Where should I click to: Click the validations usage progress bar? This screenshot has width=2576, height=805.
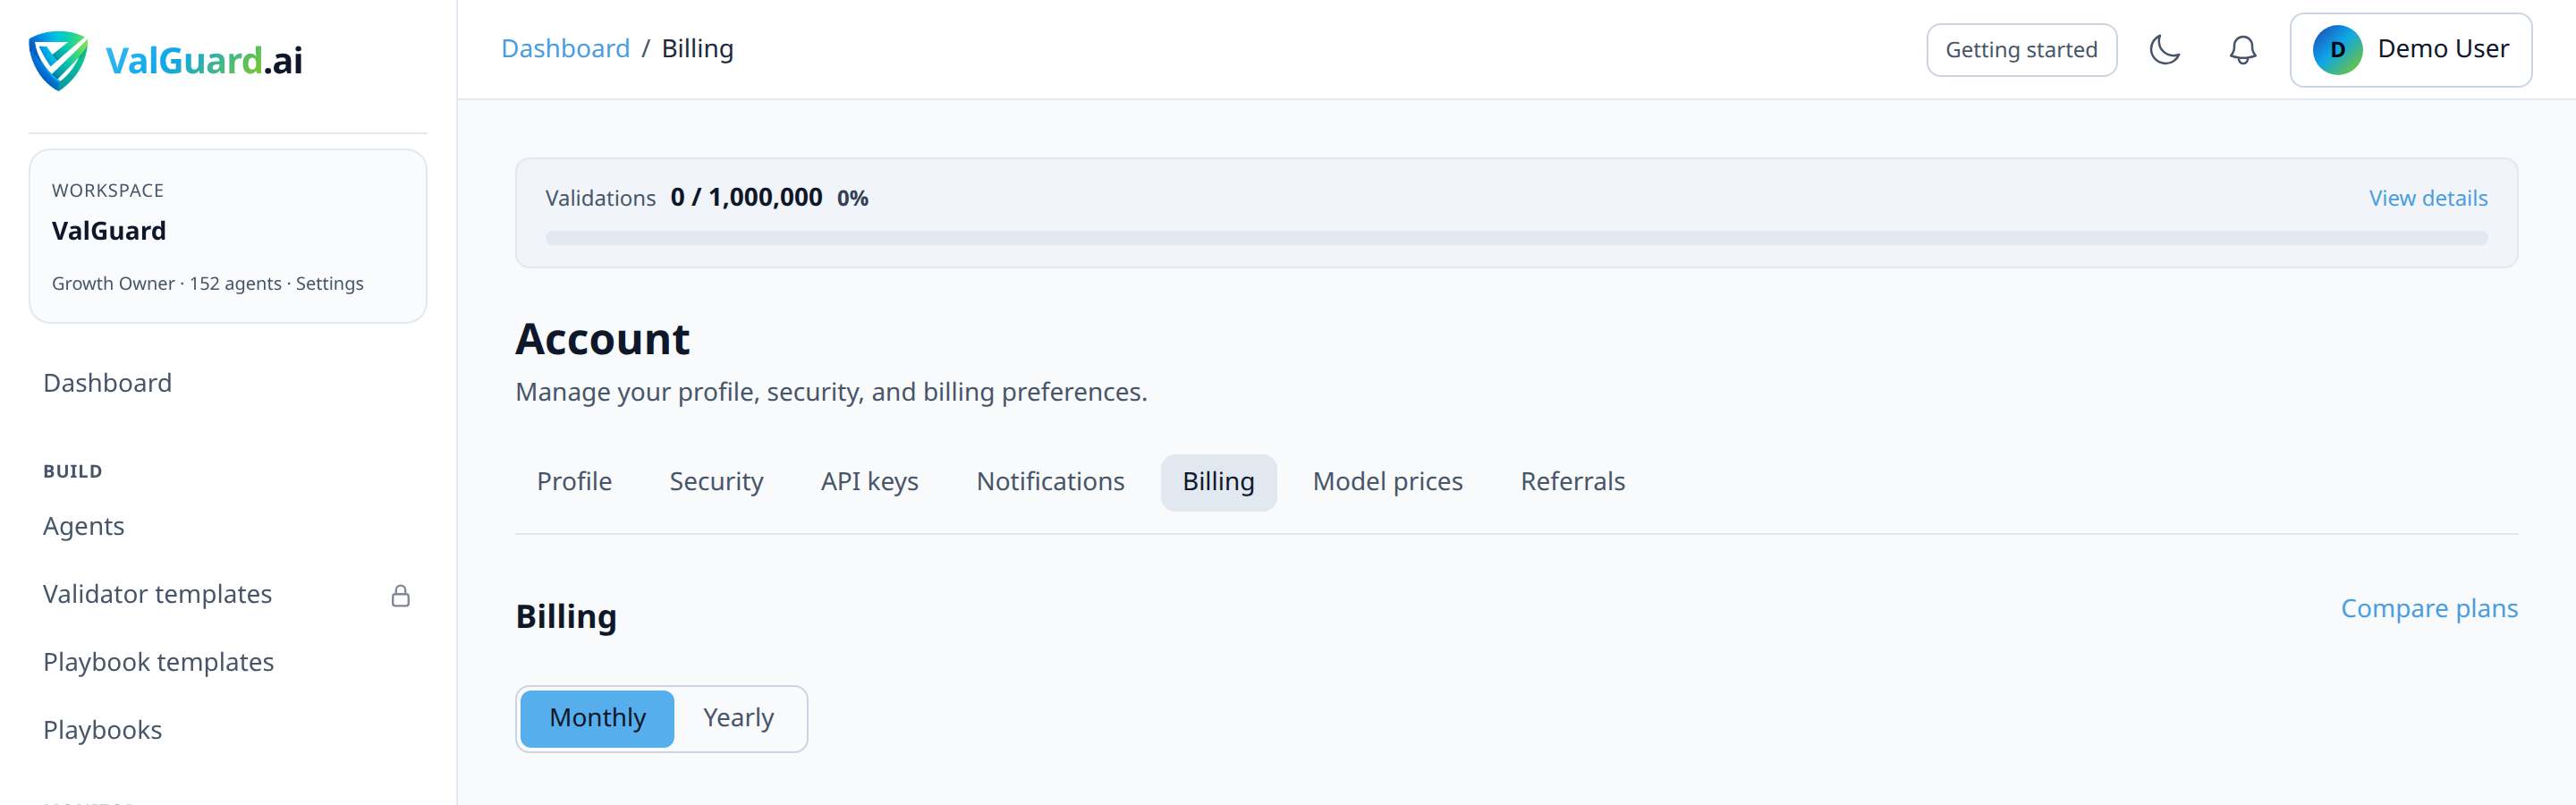click(1516, 238)
